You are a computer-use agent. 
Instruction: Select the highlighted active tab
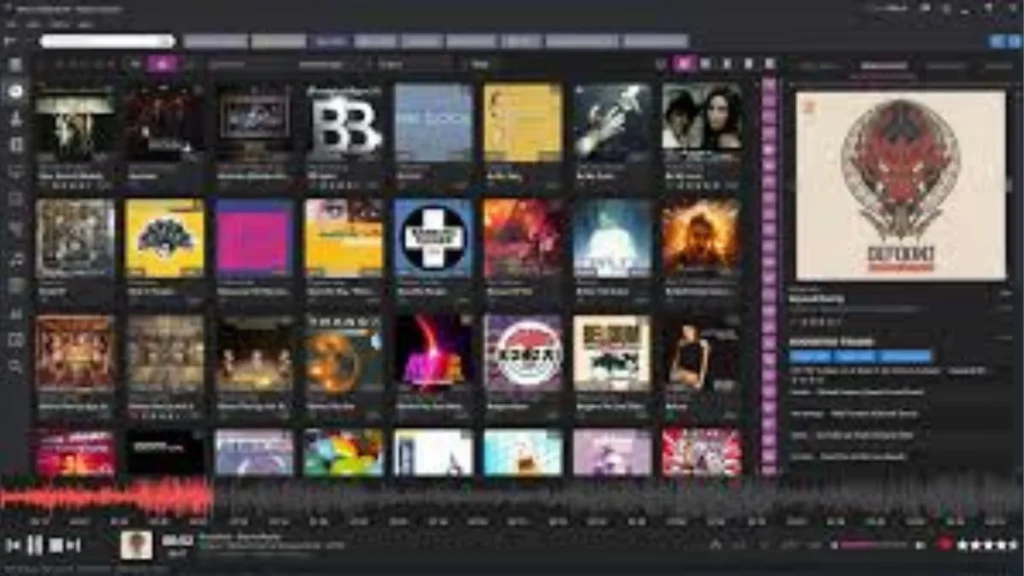tap(330, 41)
